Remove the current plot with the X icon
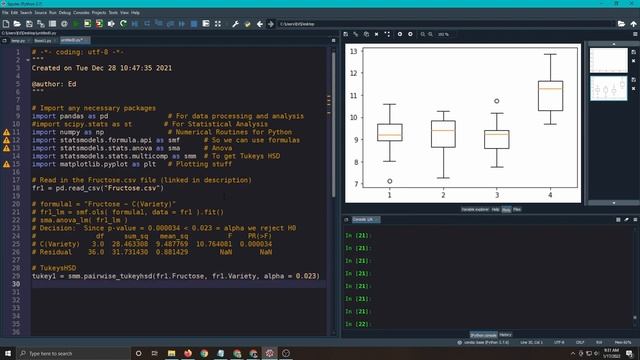Screen dimensions: 640x360 pos(376,34)
